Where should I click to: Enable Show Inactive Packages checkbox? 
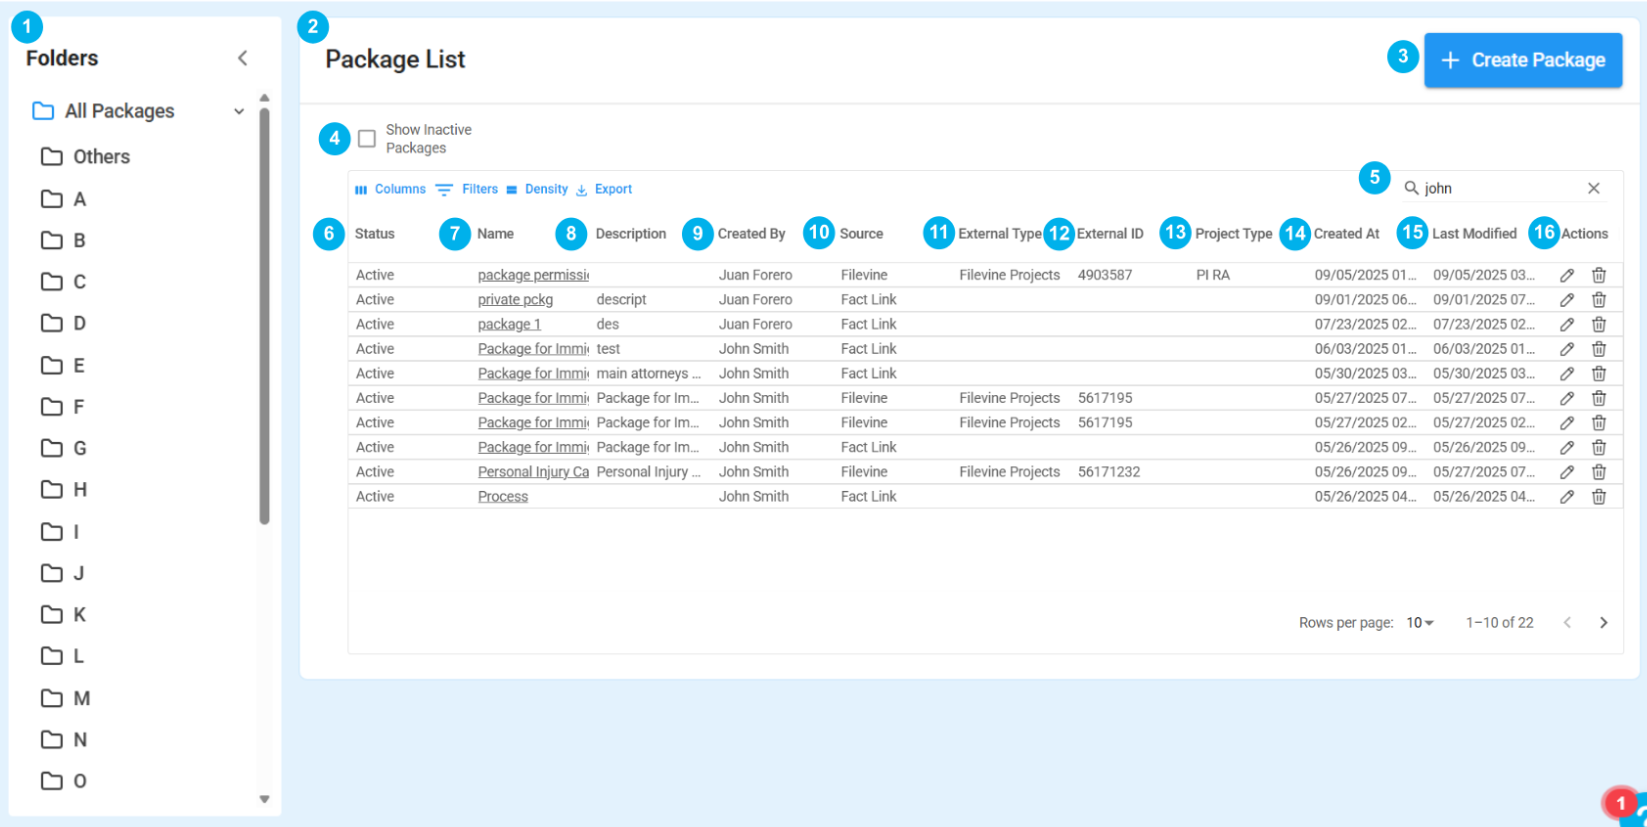[367, 139]
